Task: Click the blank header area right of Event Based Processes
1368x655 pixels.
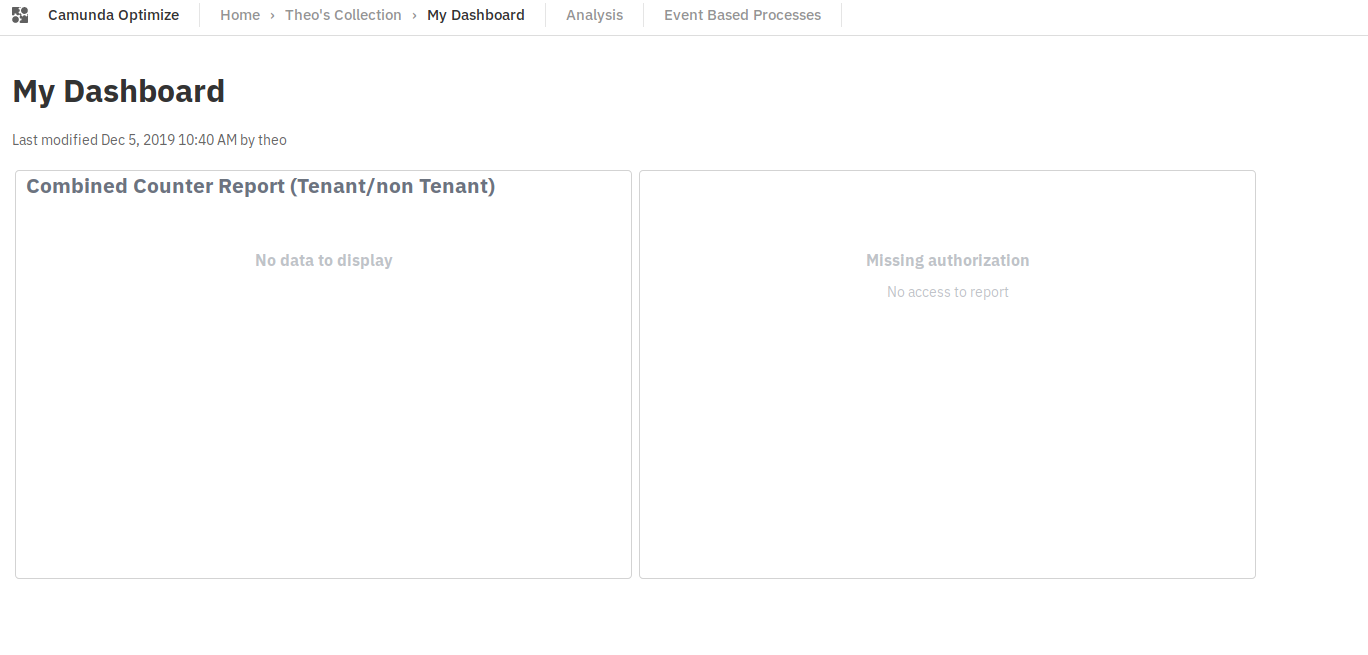Action: pos(1100,15)
